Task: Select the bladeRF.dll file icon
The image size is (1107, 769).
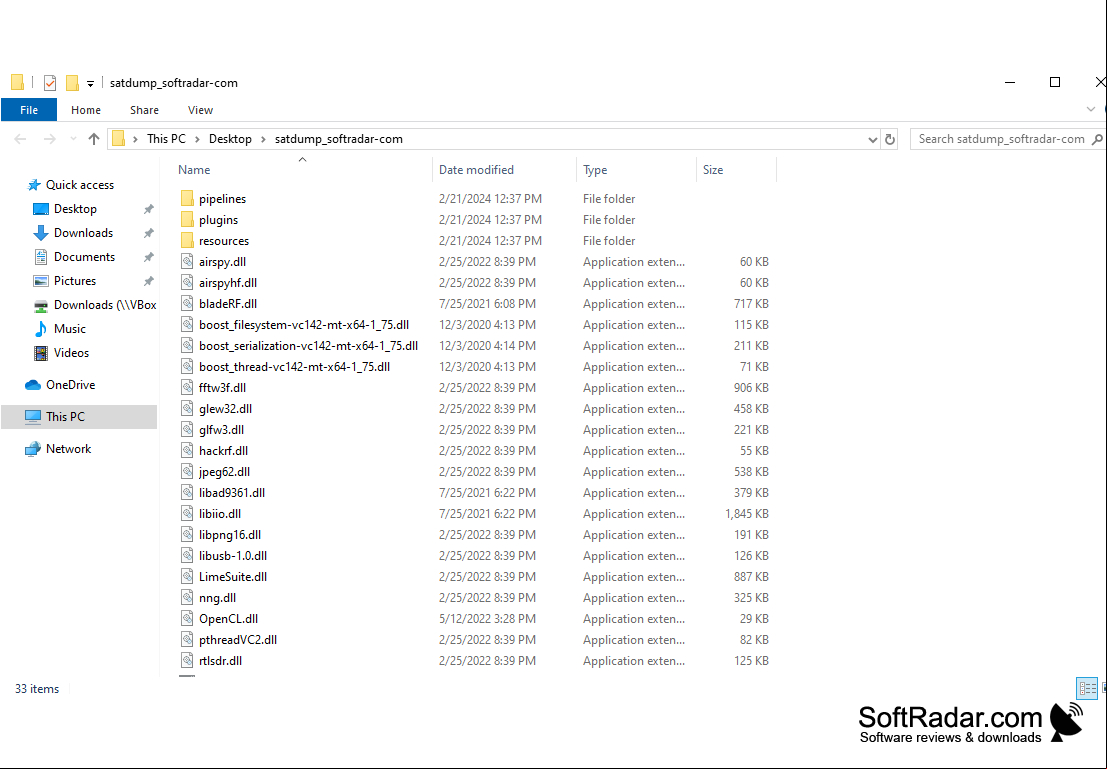Action: pos(187,304)
